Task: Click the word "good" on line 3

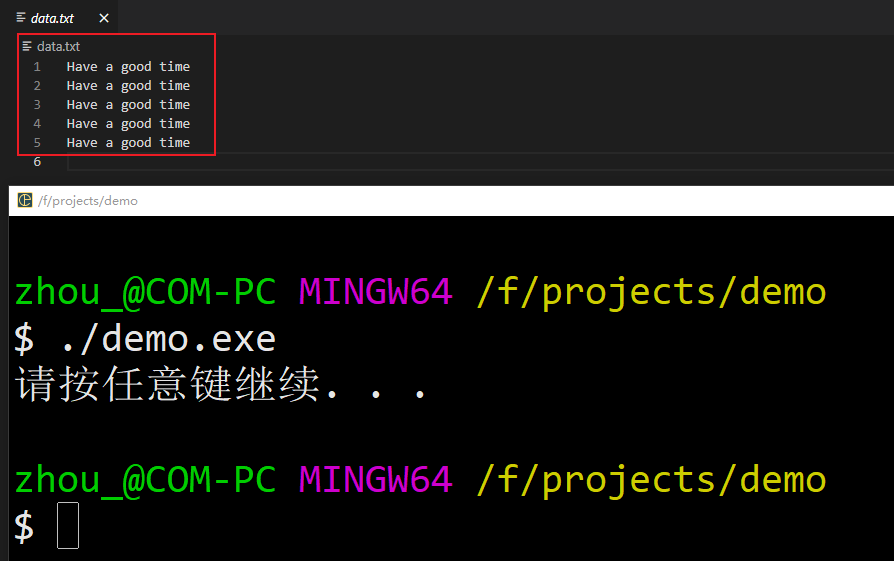Action: click(x=136, y=105)
